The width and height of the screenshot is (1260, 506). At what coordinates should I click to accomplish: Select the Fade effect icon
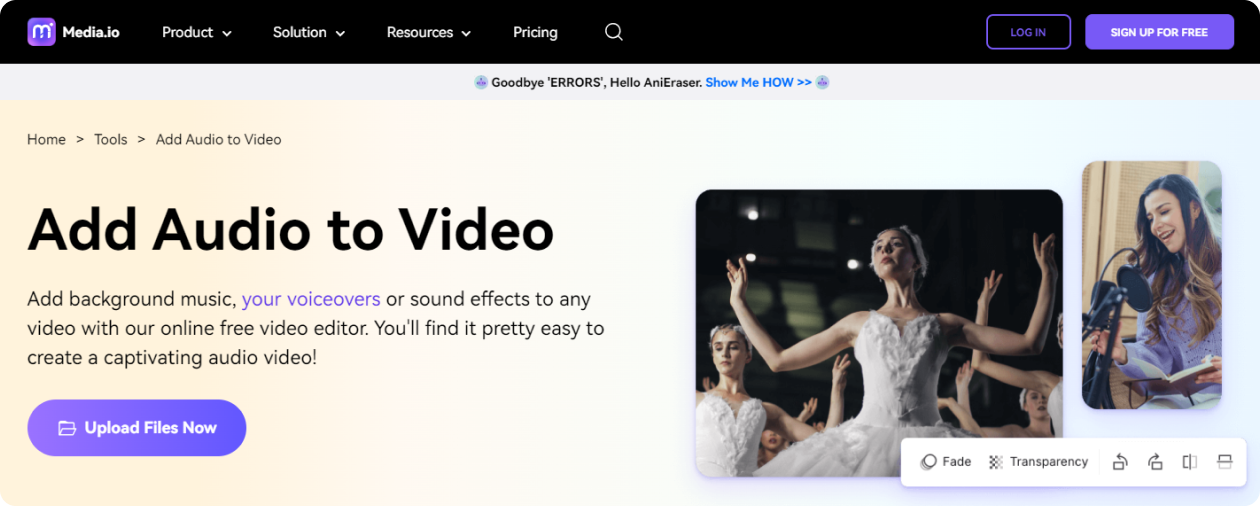(x=929, y=462)
